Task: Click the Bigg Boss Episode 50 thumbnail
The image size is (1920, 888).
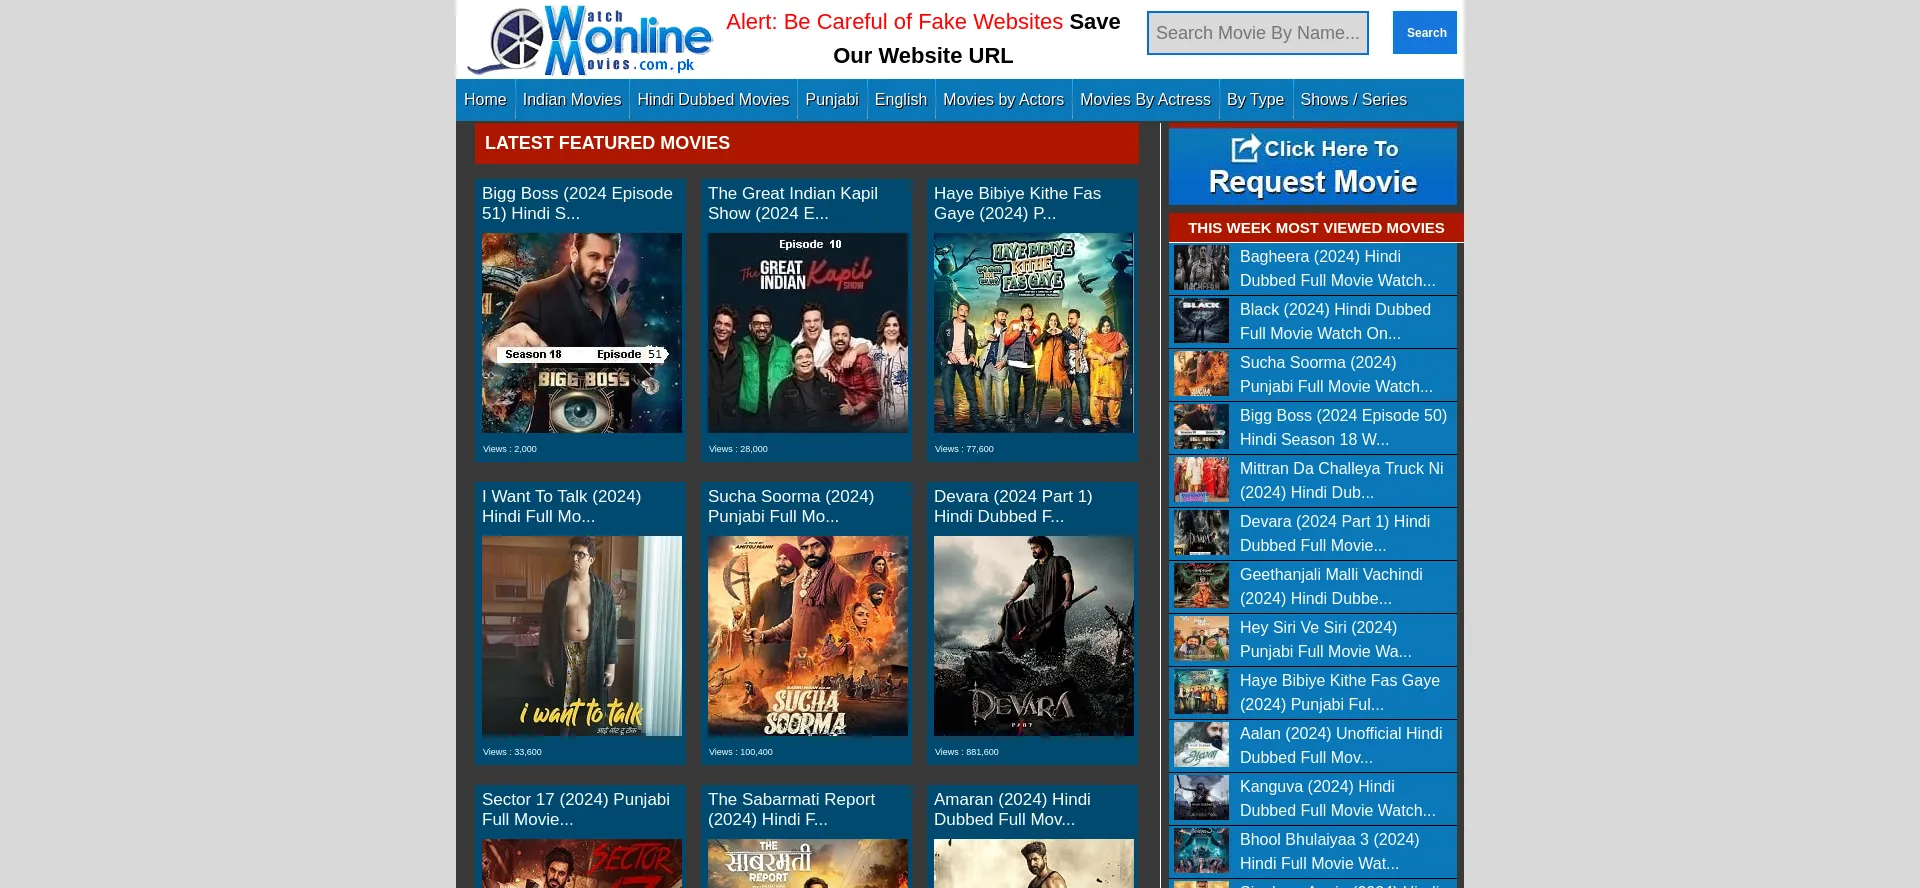Action: click(x=1201, y=427)
